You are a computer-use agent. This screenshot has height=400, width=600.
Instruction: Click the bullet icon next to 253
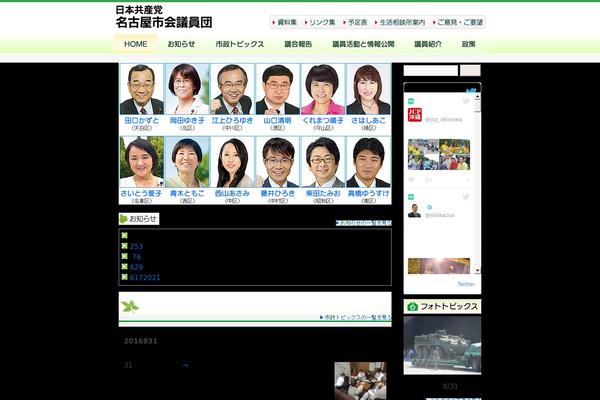124,246
